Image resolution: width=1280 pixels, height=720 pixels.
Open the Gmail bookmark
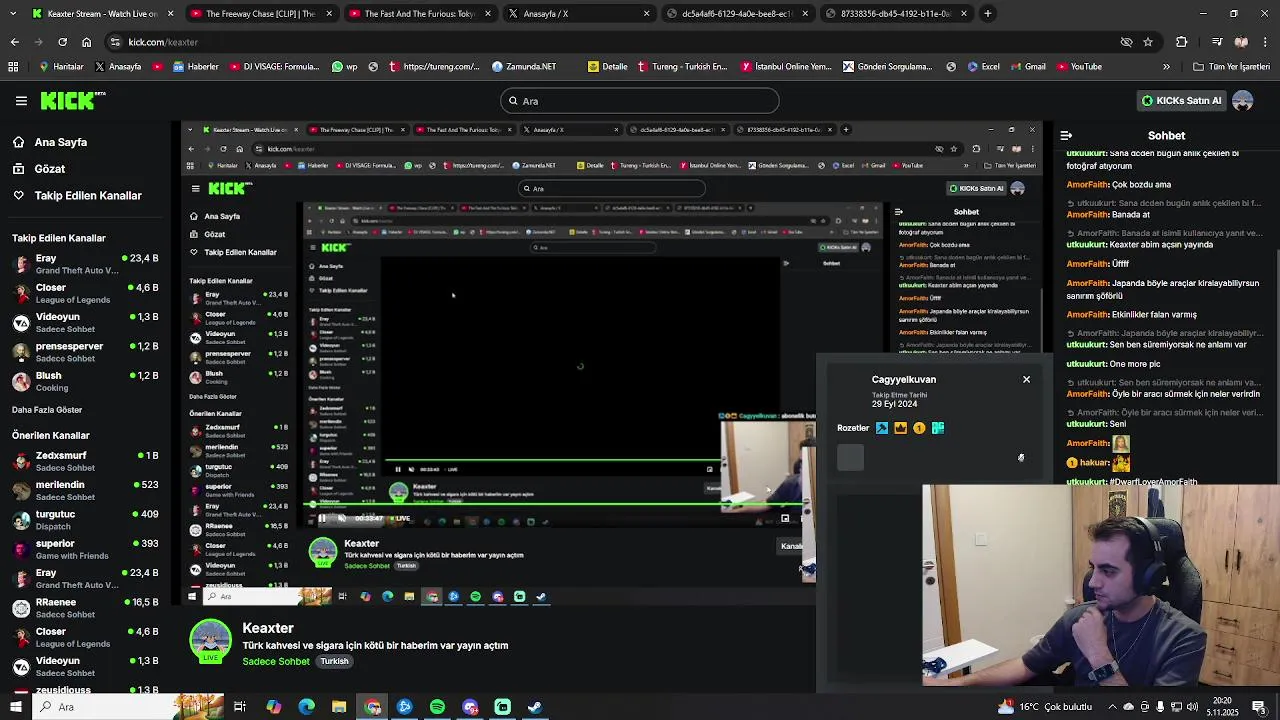tap(1028, 67)
